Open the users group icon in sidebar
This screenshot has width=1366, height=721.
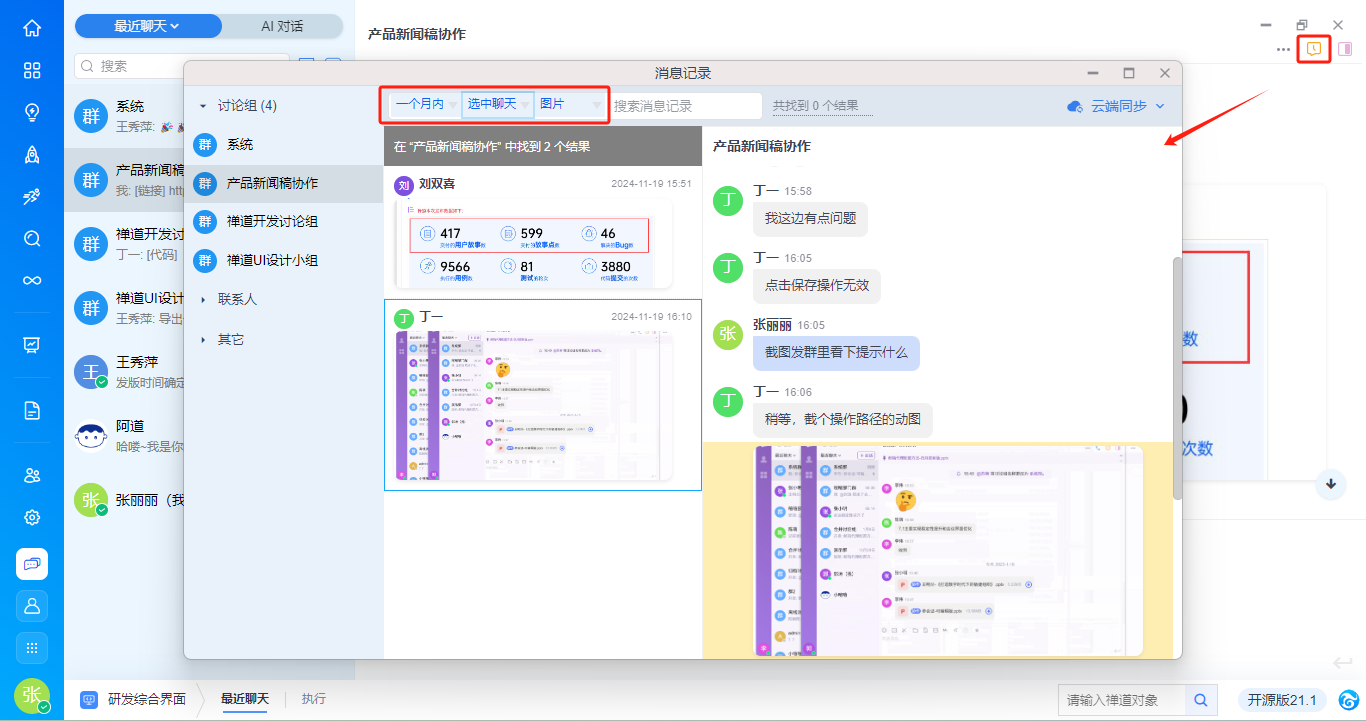click(32, 475)
